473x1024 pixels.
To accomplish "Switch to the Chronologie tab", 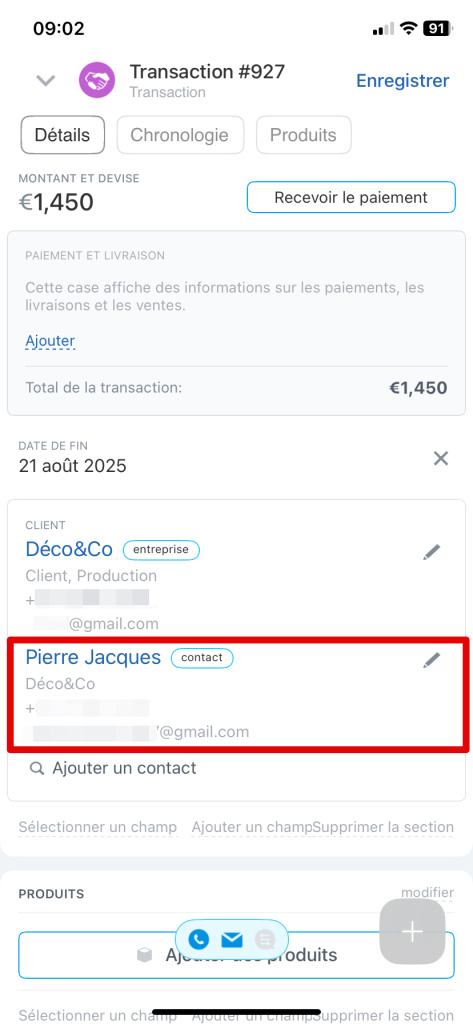I will (x=180, y=135).
